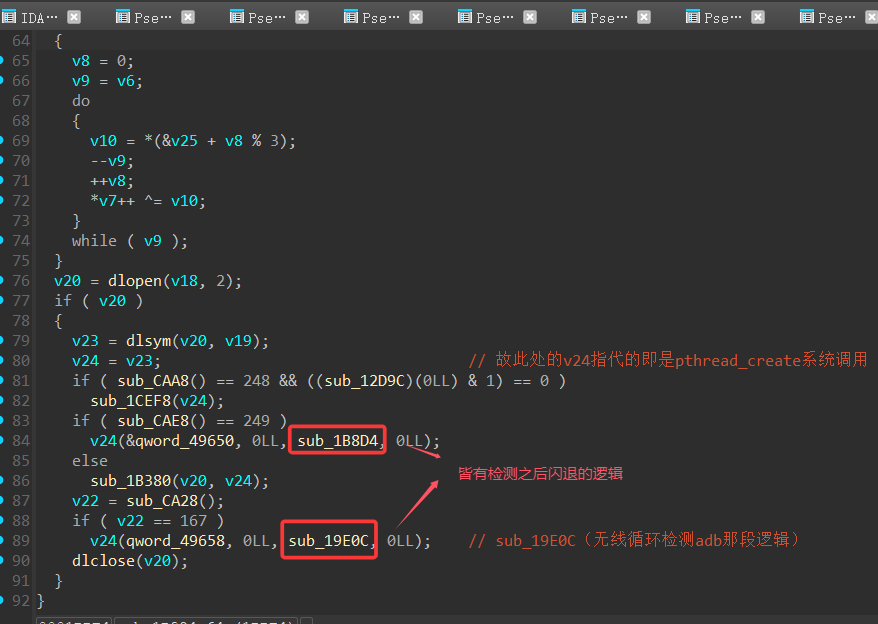Select constant 248 in the comparison
The width and height of the screenshot is (878, 624).
[x=256, y=381]
